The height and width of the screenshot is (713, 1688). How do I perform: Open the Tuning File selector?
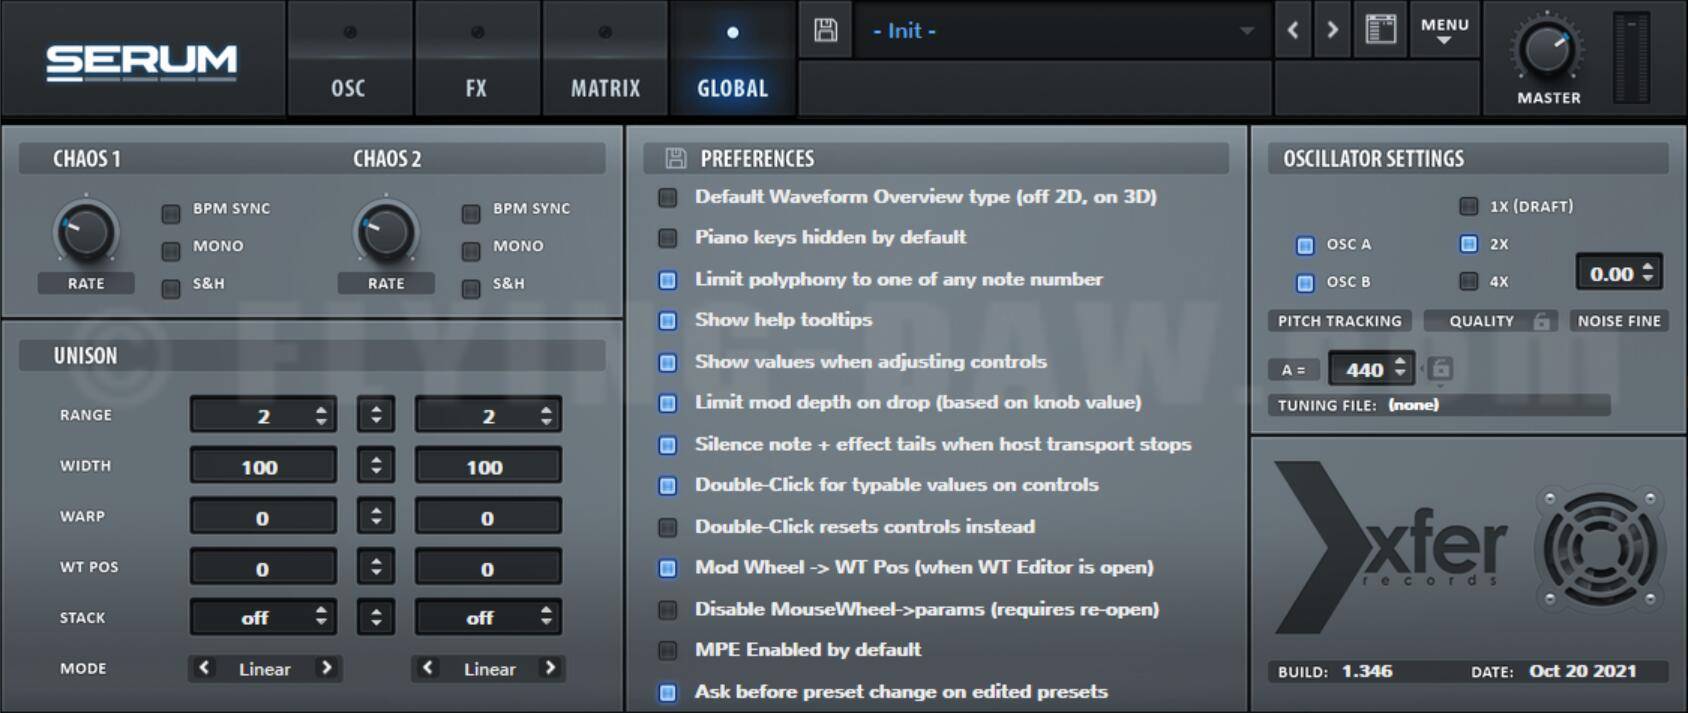coord(1439,405)
